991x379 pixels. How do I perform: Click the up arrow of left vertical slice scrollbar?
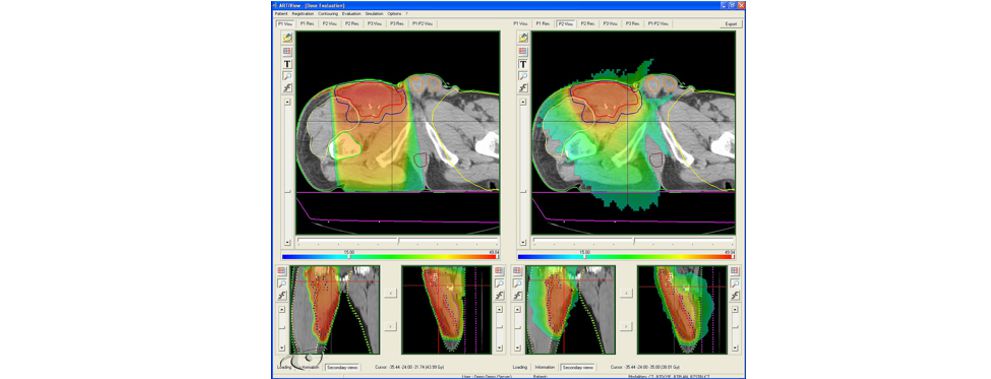(x=287, y=101)
